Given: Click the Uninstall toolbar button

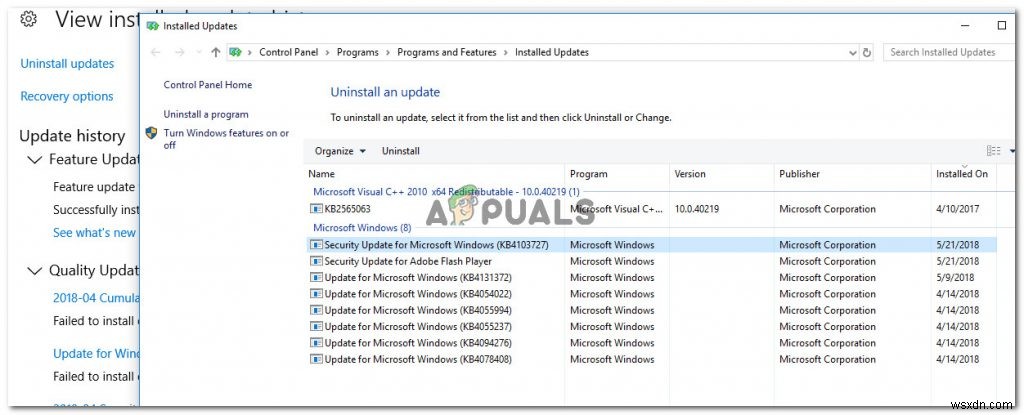Looking at the screenshot, I should (400, 151).
